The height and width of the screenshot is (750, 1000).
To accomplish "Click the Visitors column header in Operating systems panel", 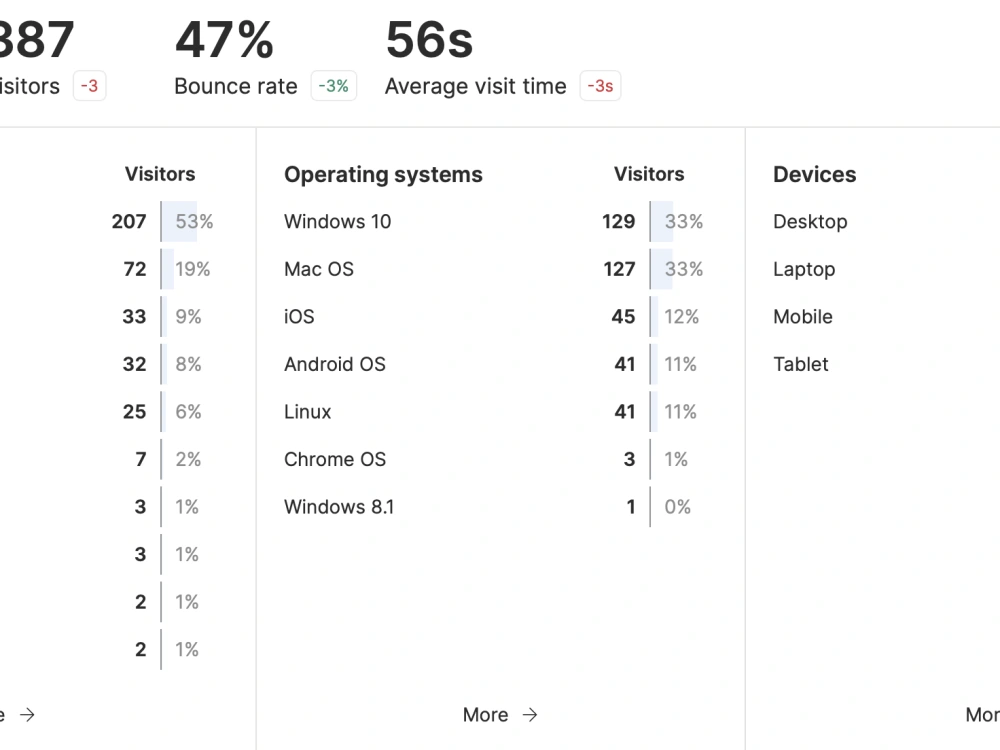I will pos(649,174).
